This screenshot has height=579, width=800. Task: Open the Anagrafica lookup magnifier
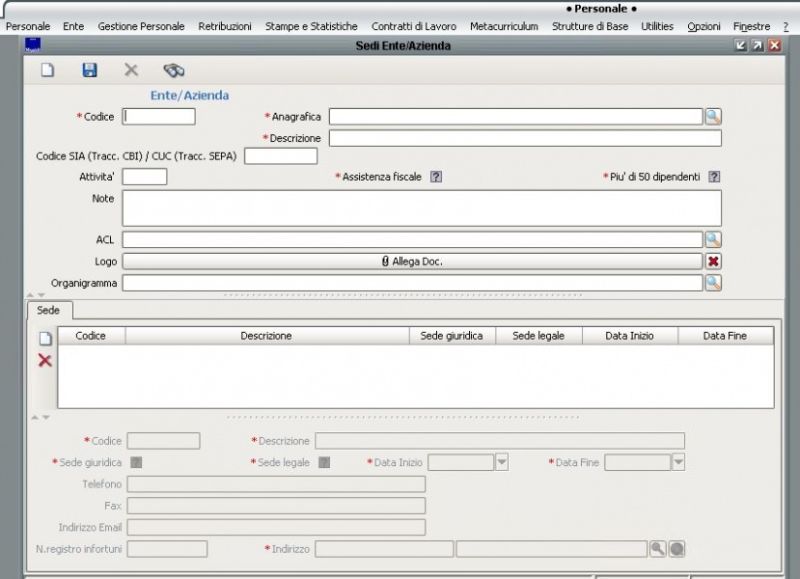point(711,116)
